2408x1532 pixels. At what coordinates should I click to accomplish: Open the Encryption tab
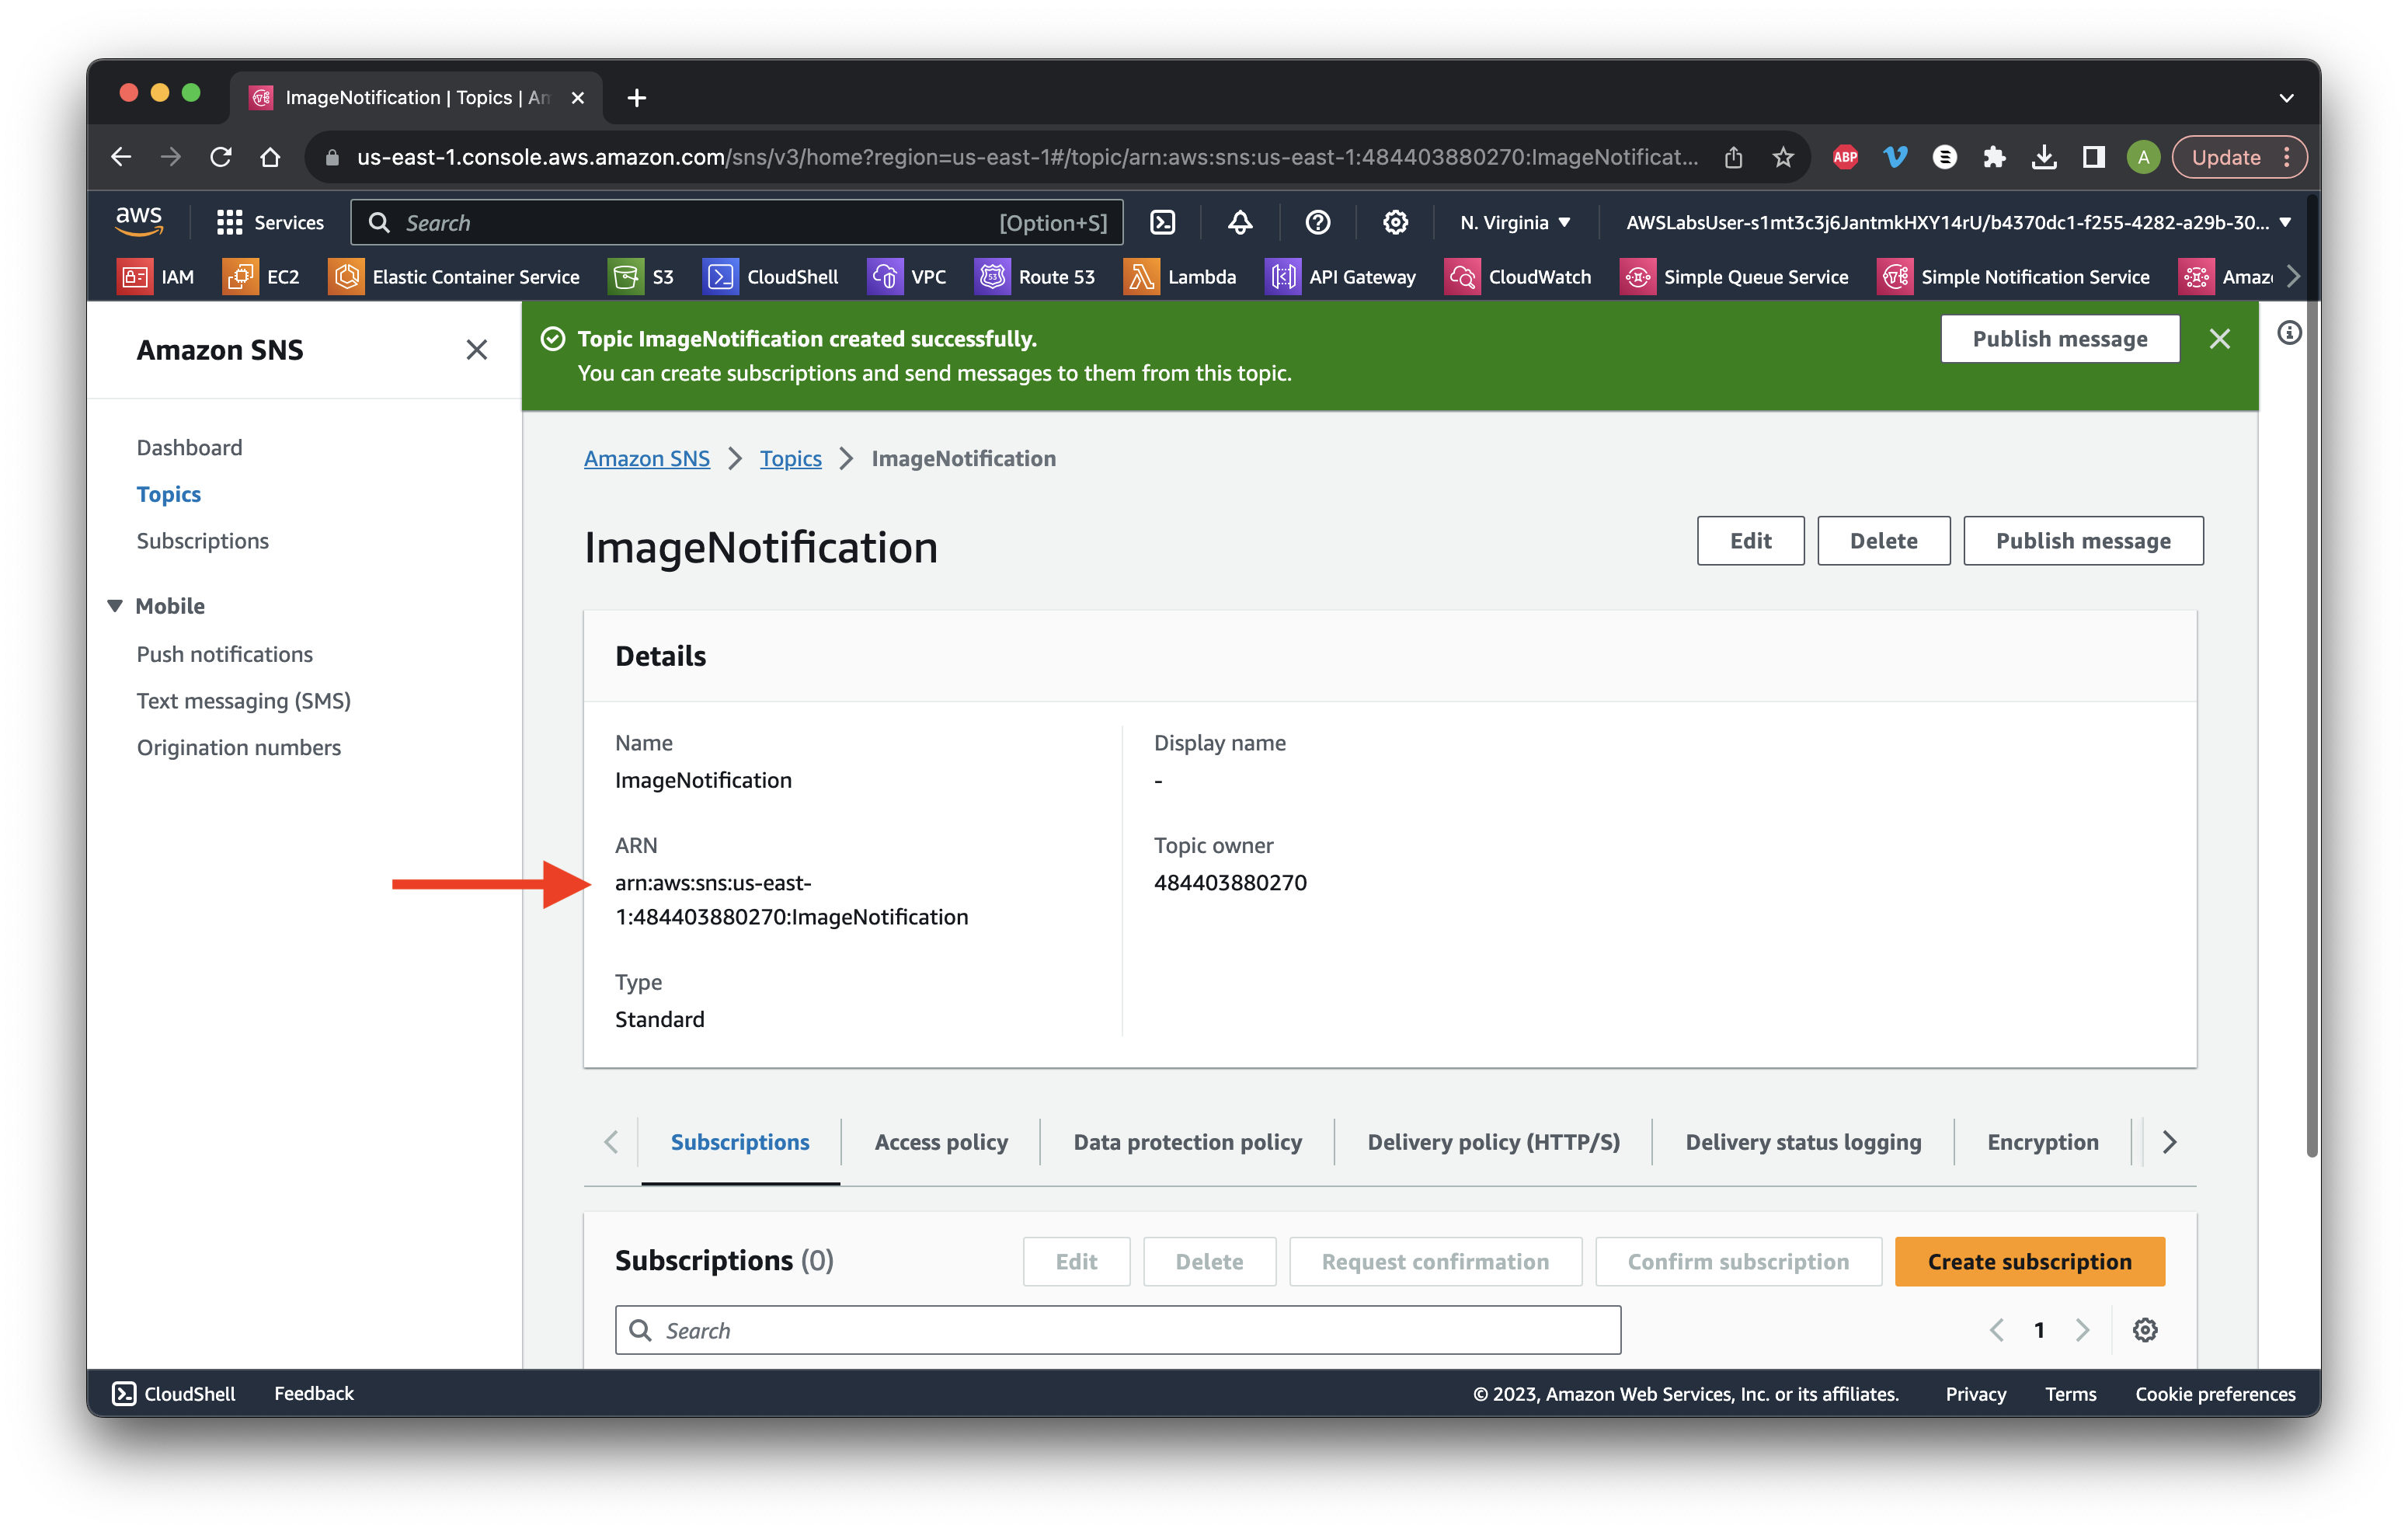pos(2042,1142)
